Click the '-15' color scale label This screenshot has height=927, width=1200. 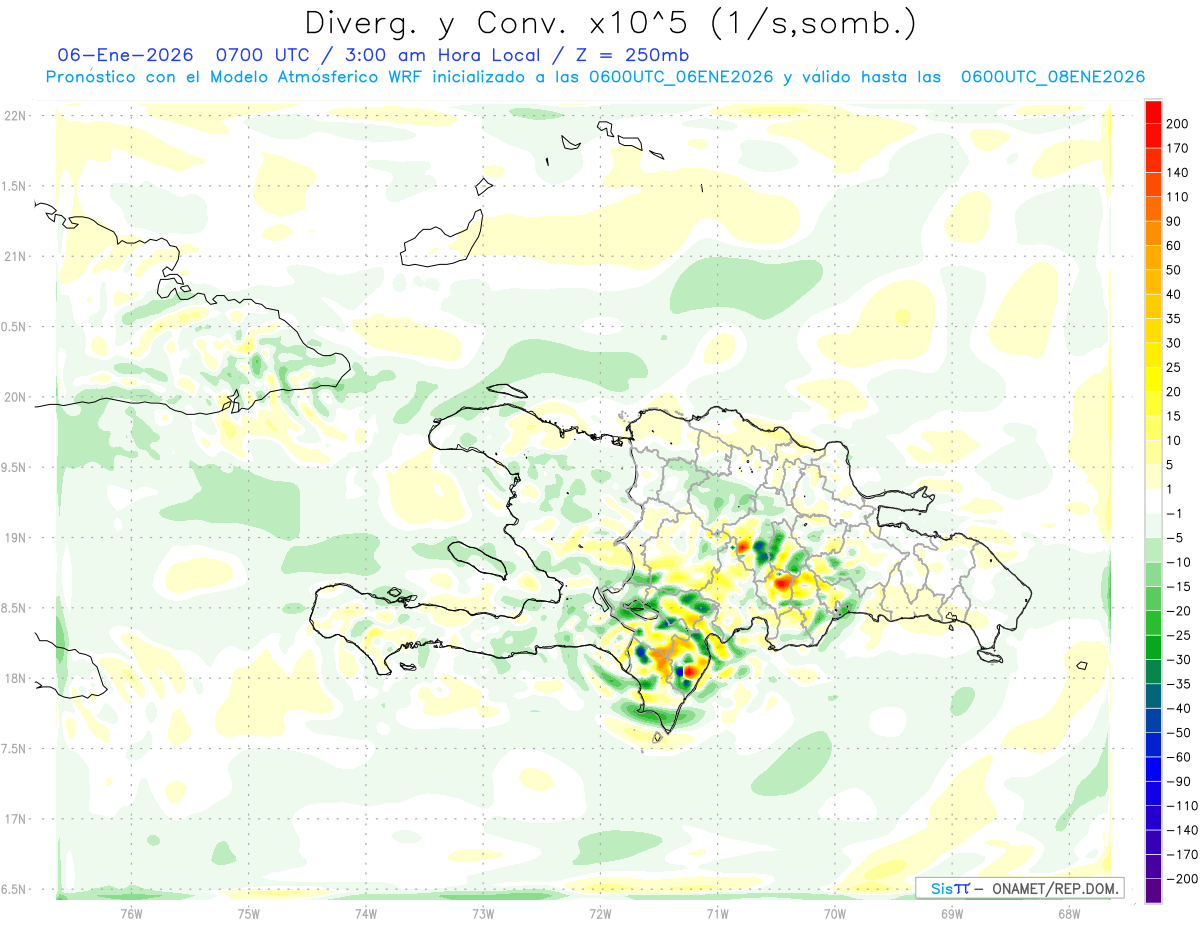(x=1180, y=586)
